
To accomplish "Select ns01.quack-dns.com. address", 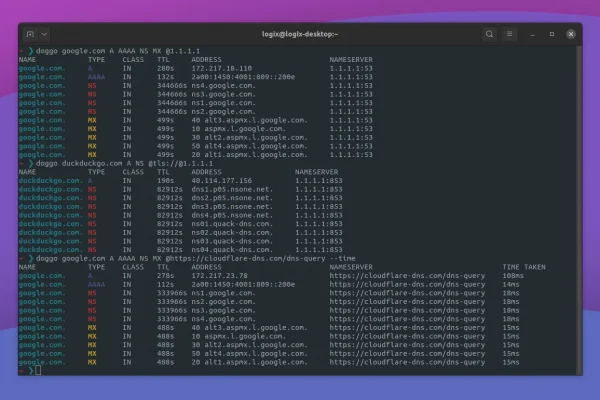I will tap(232, 224).
